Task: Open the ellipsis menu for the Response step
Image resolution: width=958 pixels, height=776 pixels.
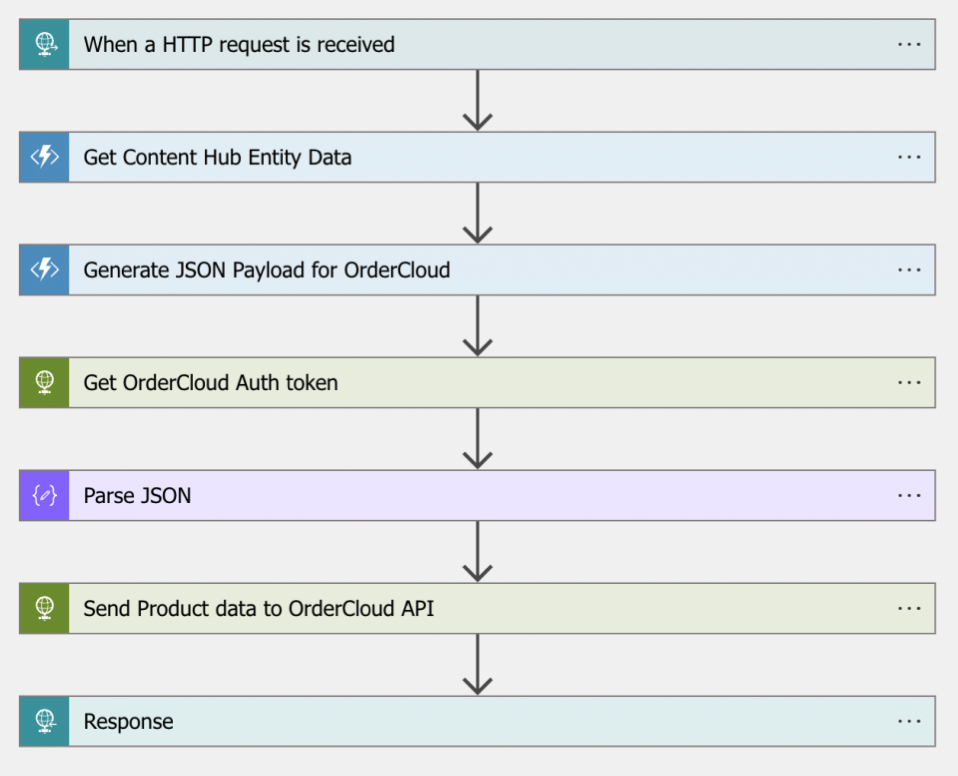Action: [909, 721]
